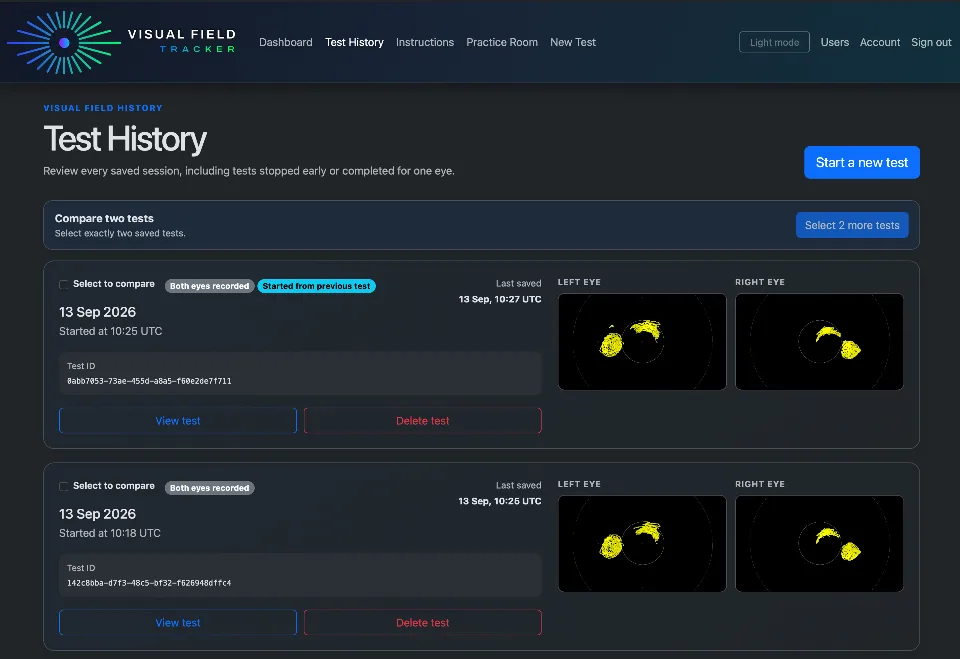Open the New Test nav link
This screenshot has height=659, width=960.
pos(572,42)
